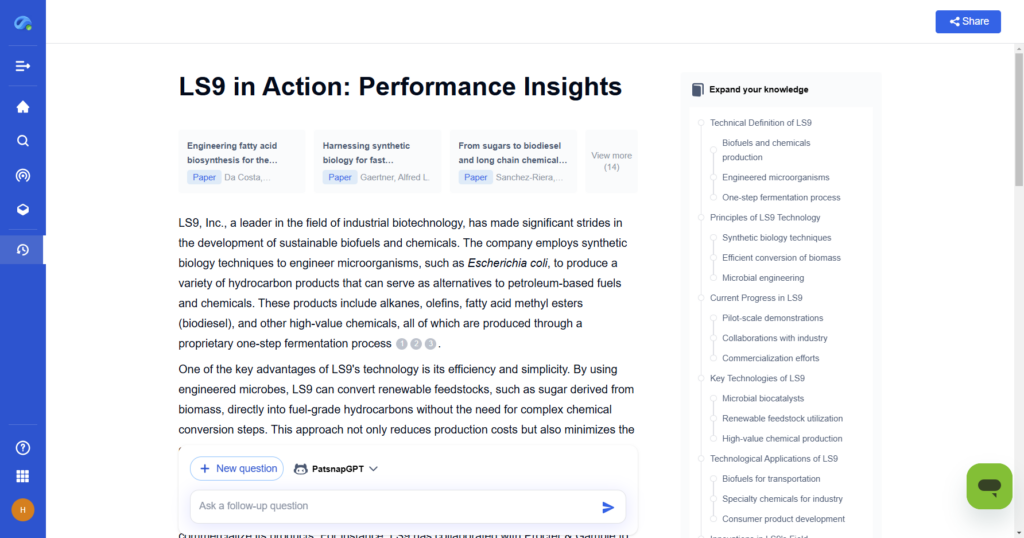Click the New question button
Viewport: 1024px width, 538px height.
pyautogui.click(x=237, y=468)
